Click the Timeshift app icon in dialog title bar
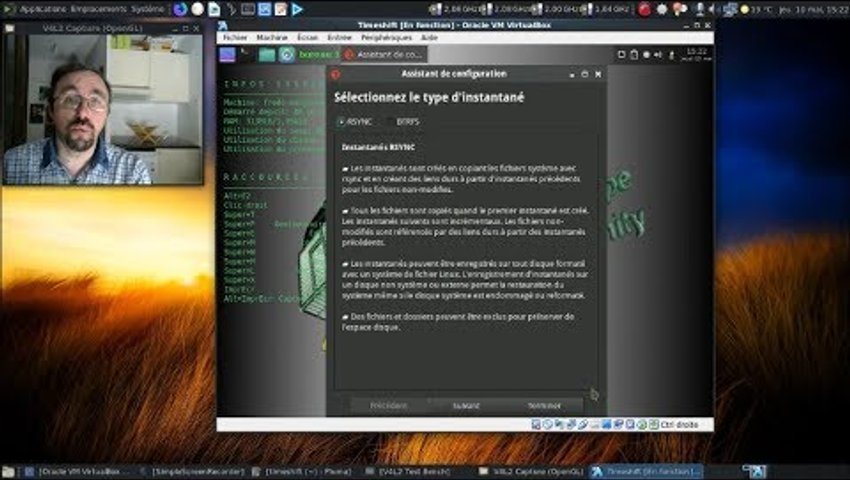The height and width of the screenshot is (480, 850). [336, 74]
